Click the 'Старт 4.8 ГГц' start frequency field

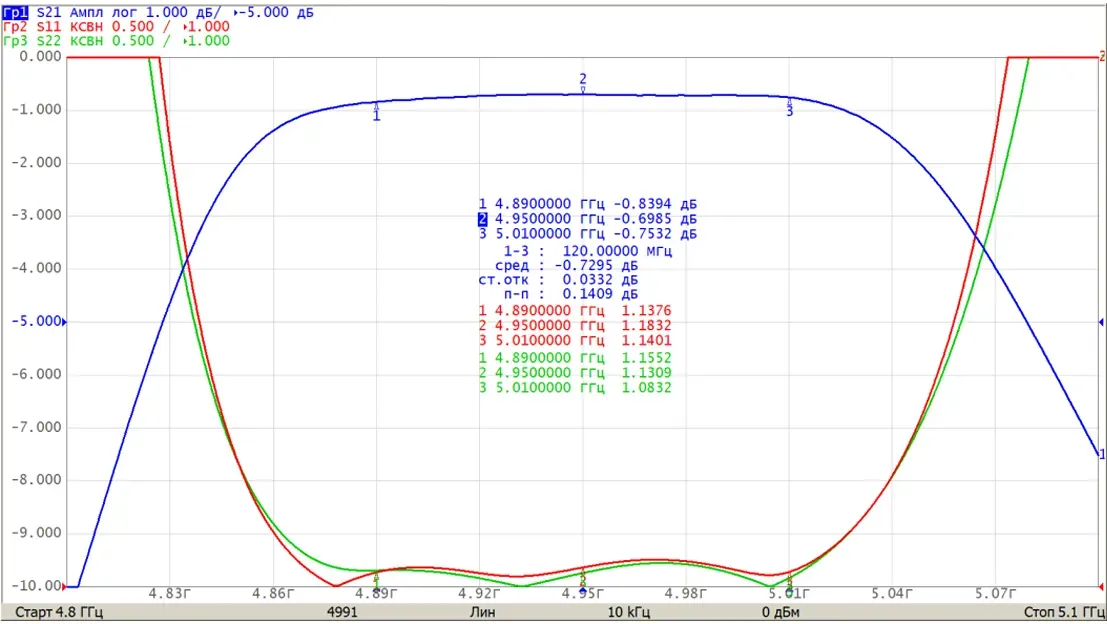click(x=59, y=612)
